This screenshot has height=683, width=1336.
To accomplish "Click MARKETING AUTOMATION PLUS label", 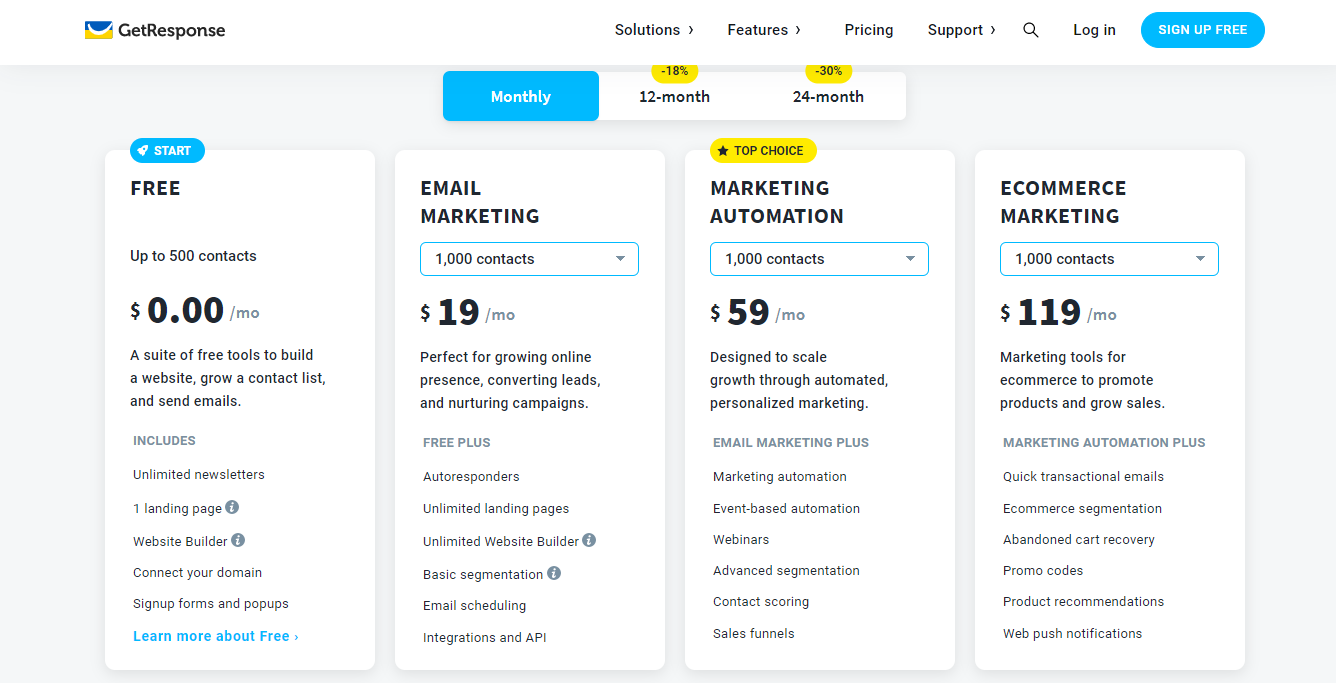I will click(x=1104, y=442).
